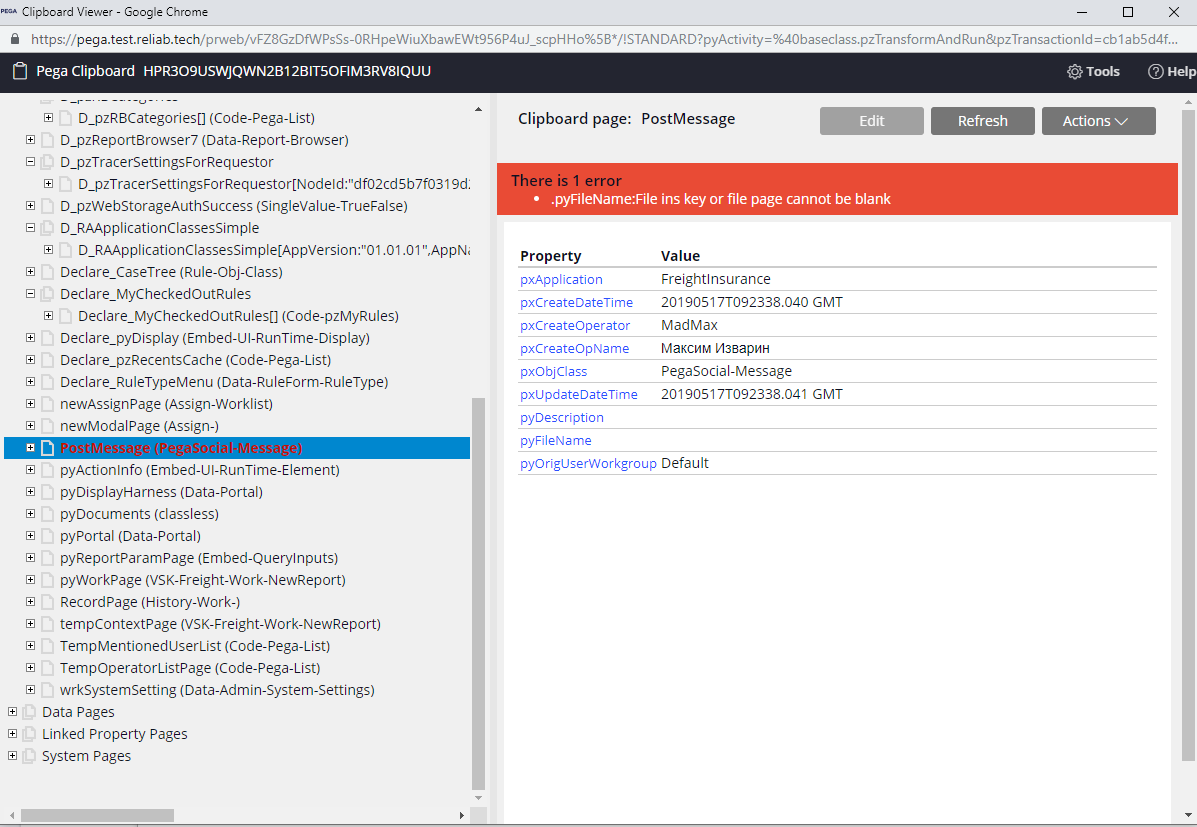Screen dimensions: 1197x827
Task: Click page icon next to PostMessage
Action: click(x=47, y=447)
